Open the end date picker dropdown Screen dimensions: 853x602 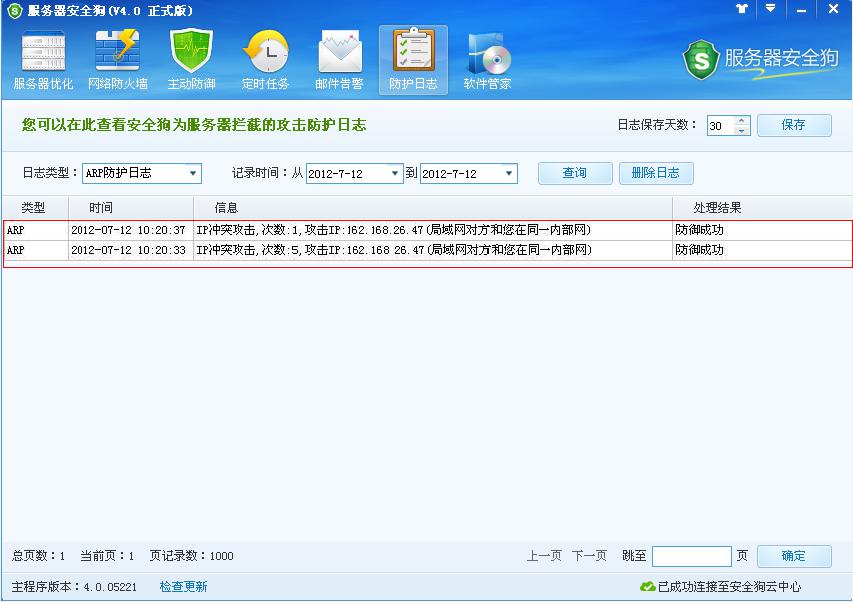coord(509,174)
